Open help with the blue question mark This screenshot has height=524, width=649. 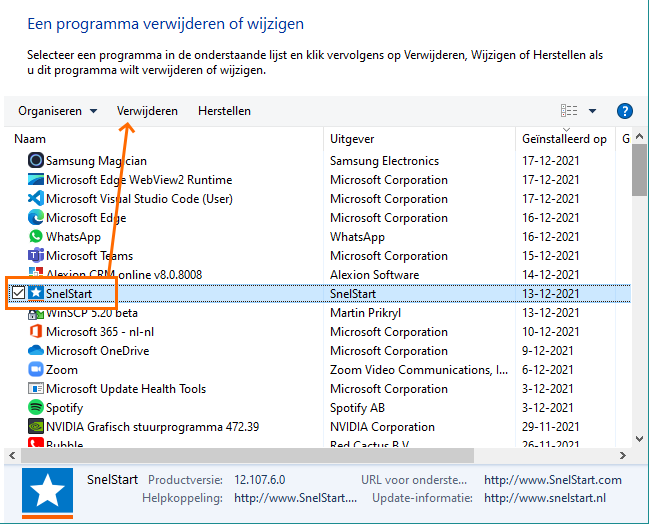625,111
